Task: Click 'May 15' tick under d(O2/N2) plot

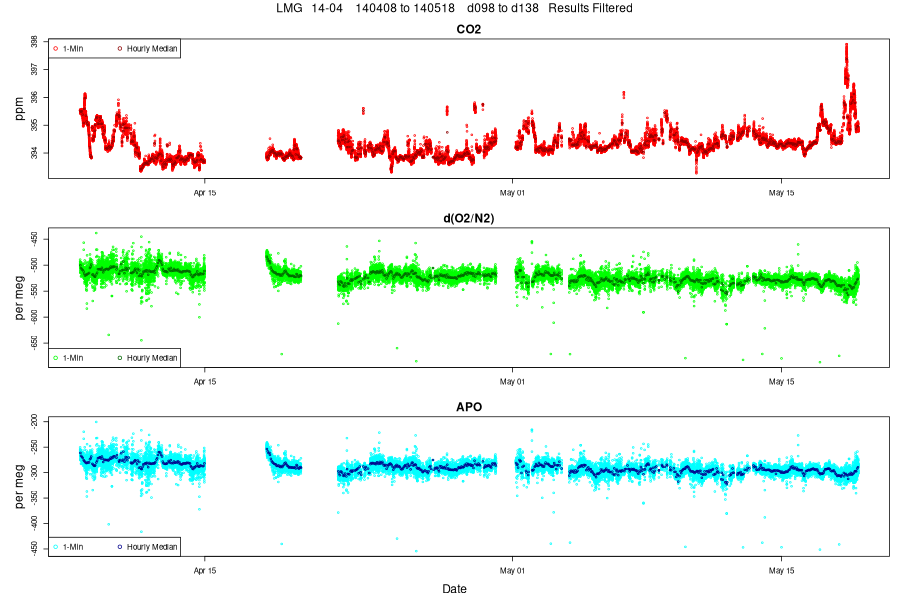Action: pyautogui.click(x=781, y=382)
